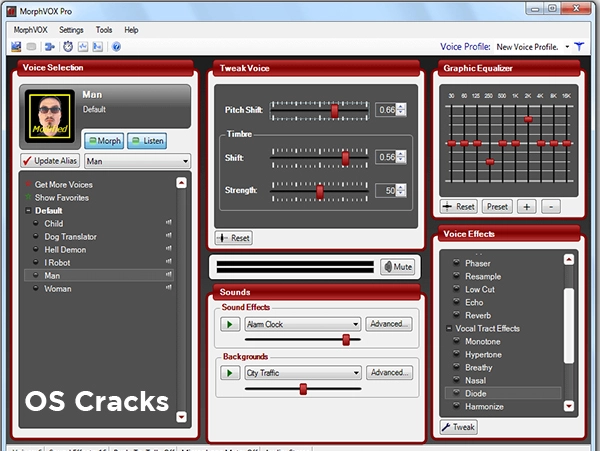
Task: Open Advanced for Sound Effects
Action: 389,324
